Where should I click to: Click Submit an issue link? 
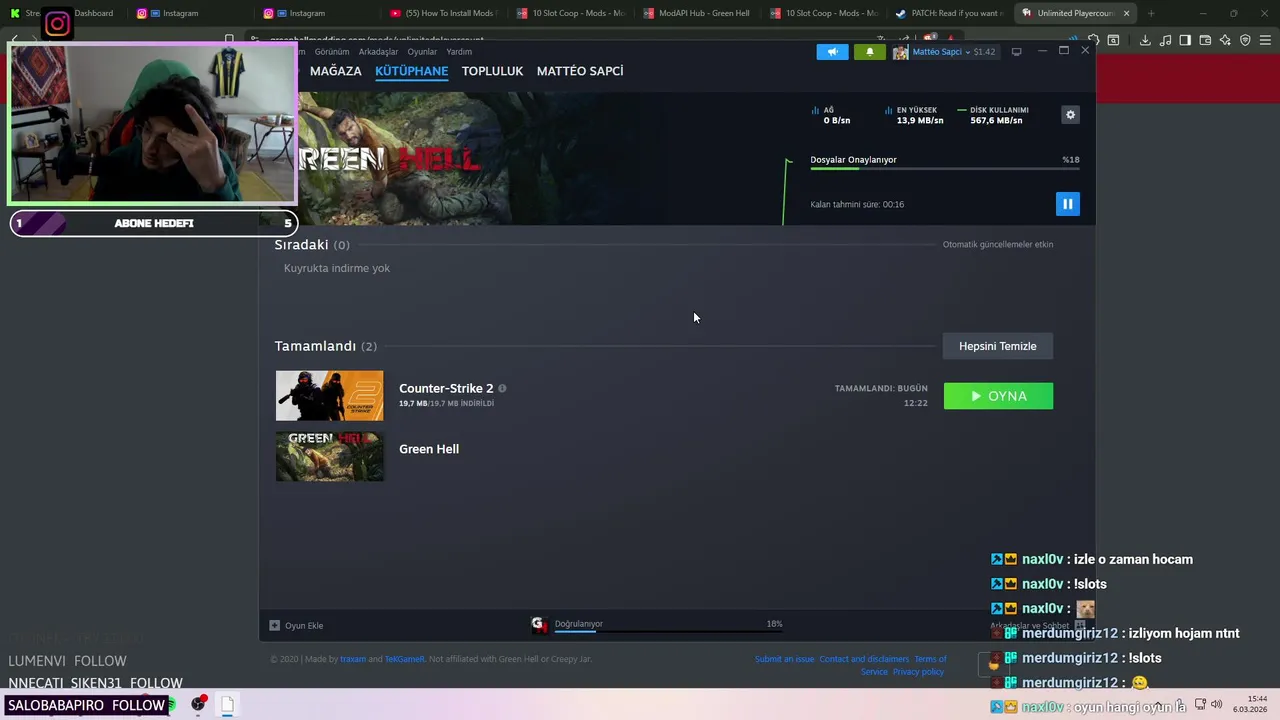click(784, 659)
